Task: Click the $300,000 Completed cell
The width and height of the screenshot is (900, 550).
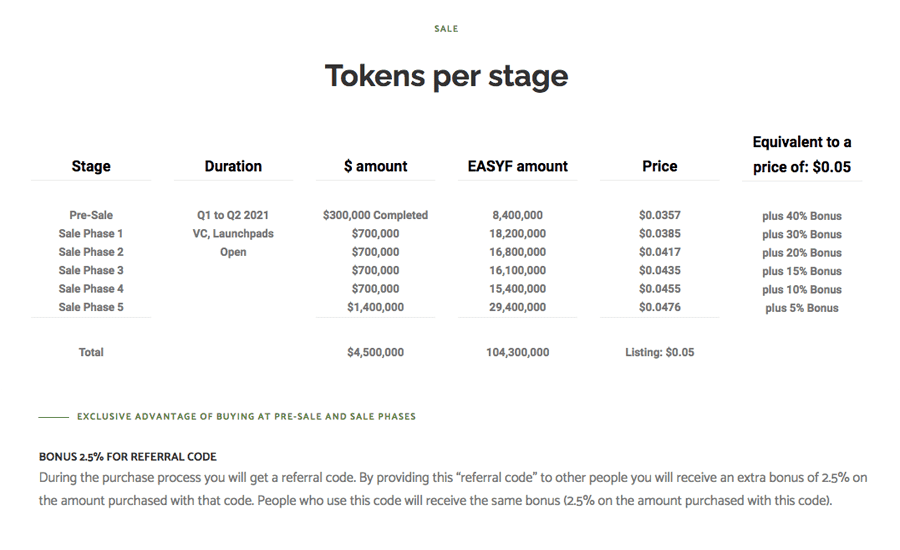Action: tap(375, 215)
